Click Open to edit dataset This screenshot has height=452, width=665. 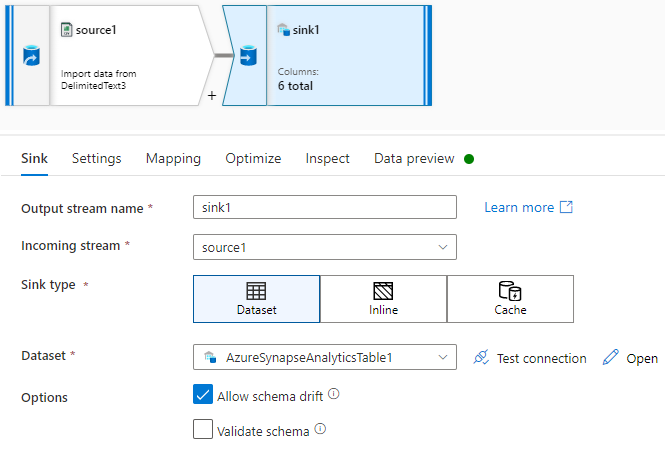click(x=642, y=358)
